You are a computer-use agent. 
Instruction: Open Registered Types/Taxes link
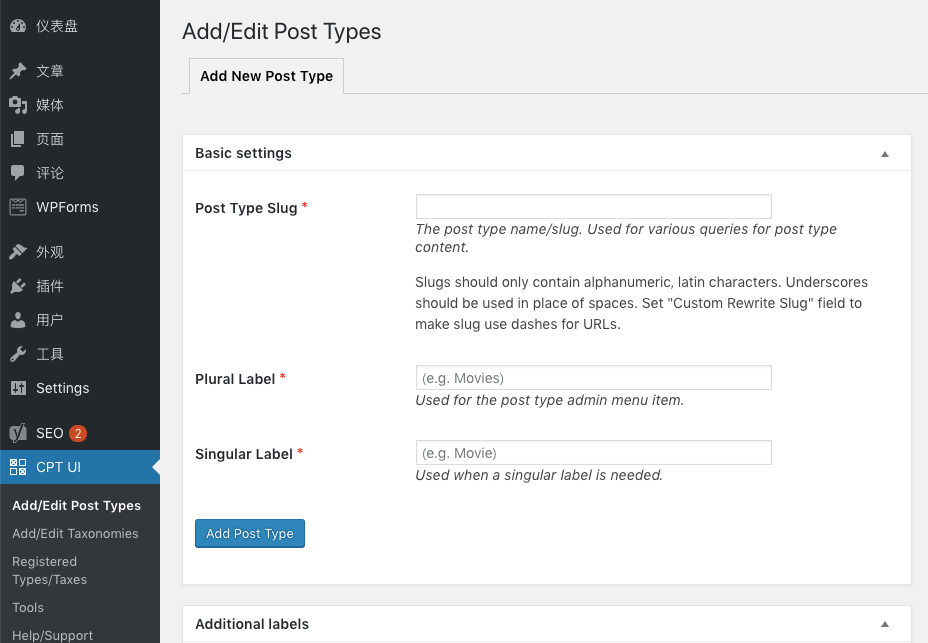point(50,570)
